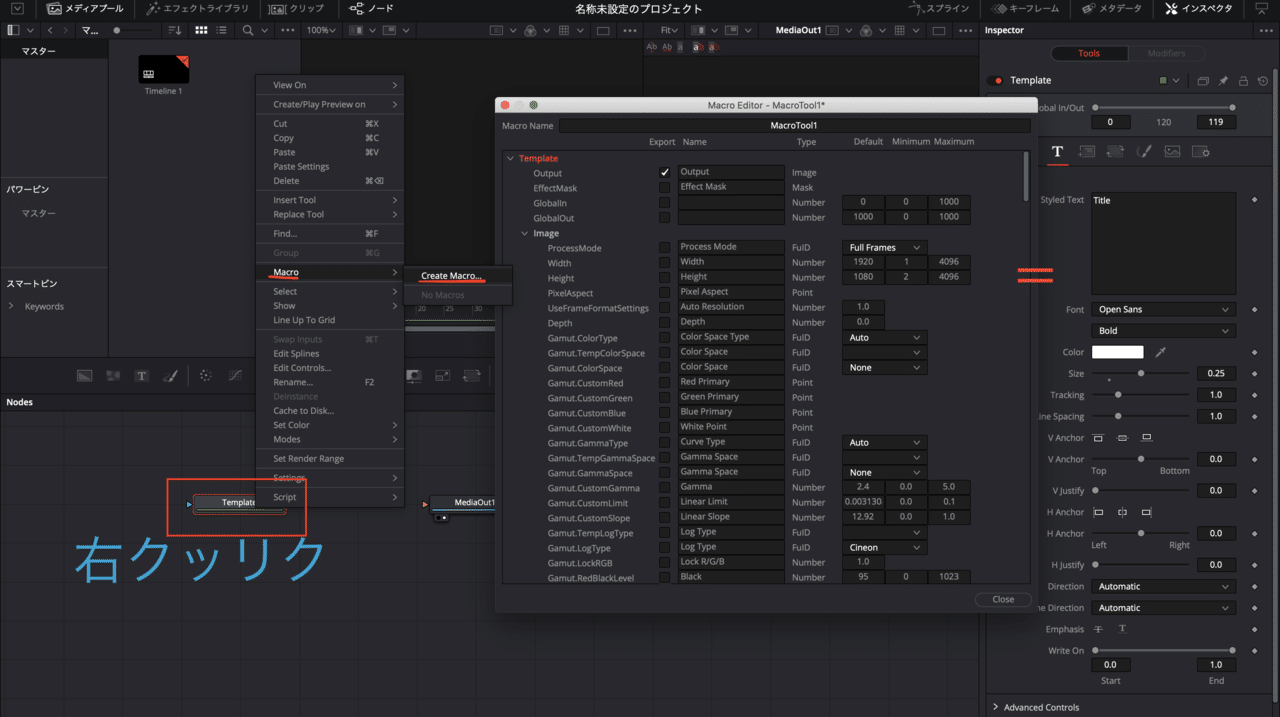Switch to the Tools tab in Inspector
1280x717 pixels.
1088,53
